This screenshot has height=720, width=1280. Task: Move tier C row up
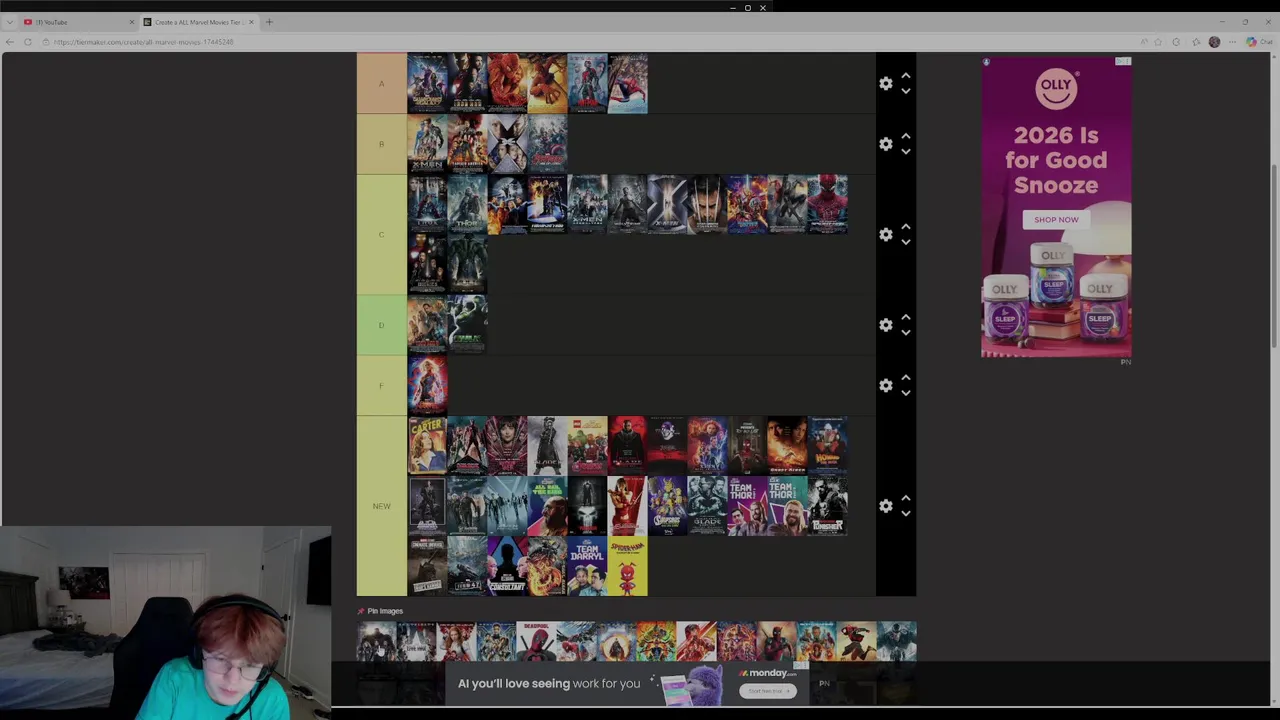pyautogui.click(x=906, y=226)
